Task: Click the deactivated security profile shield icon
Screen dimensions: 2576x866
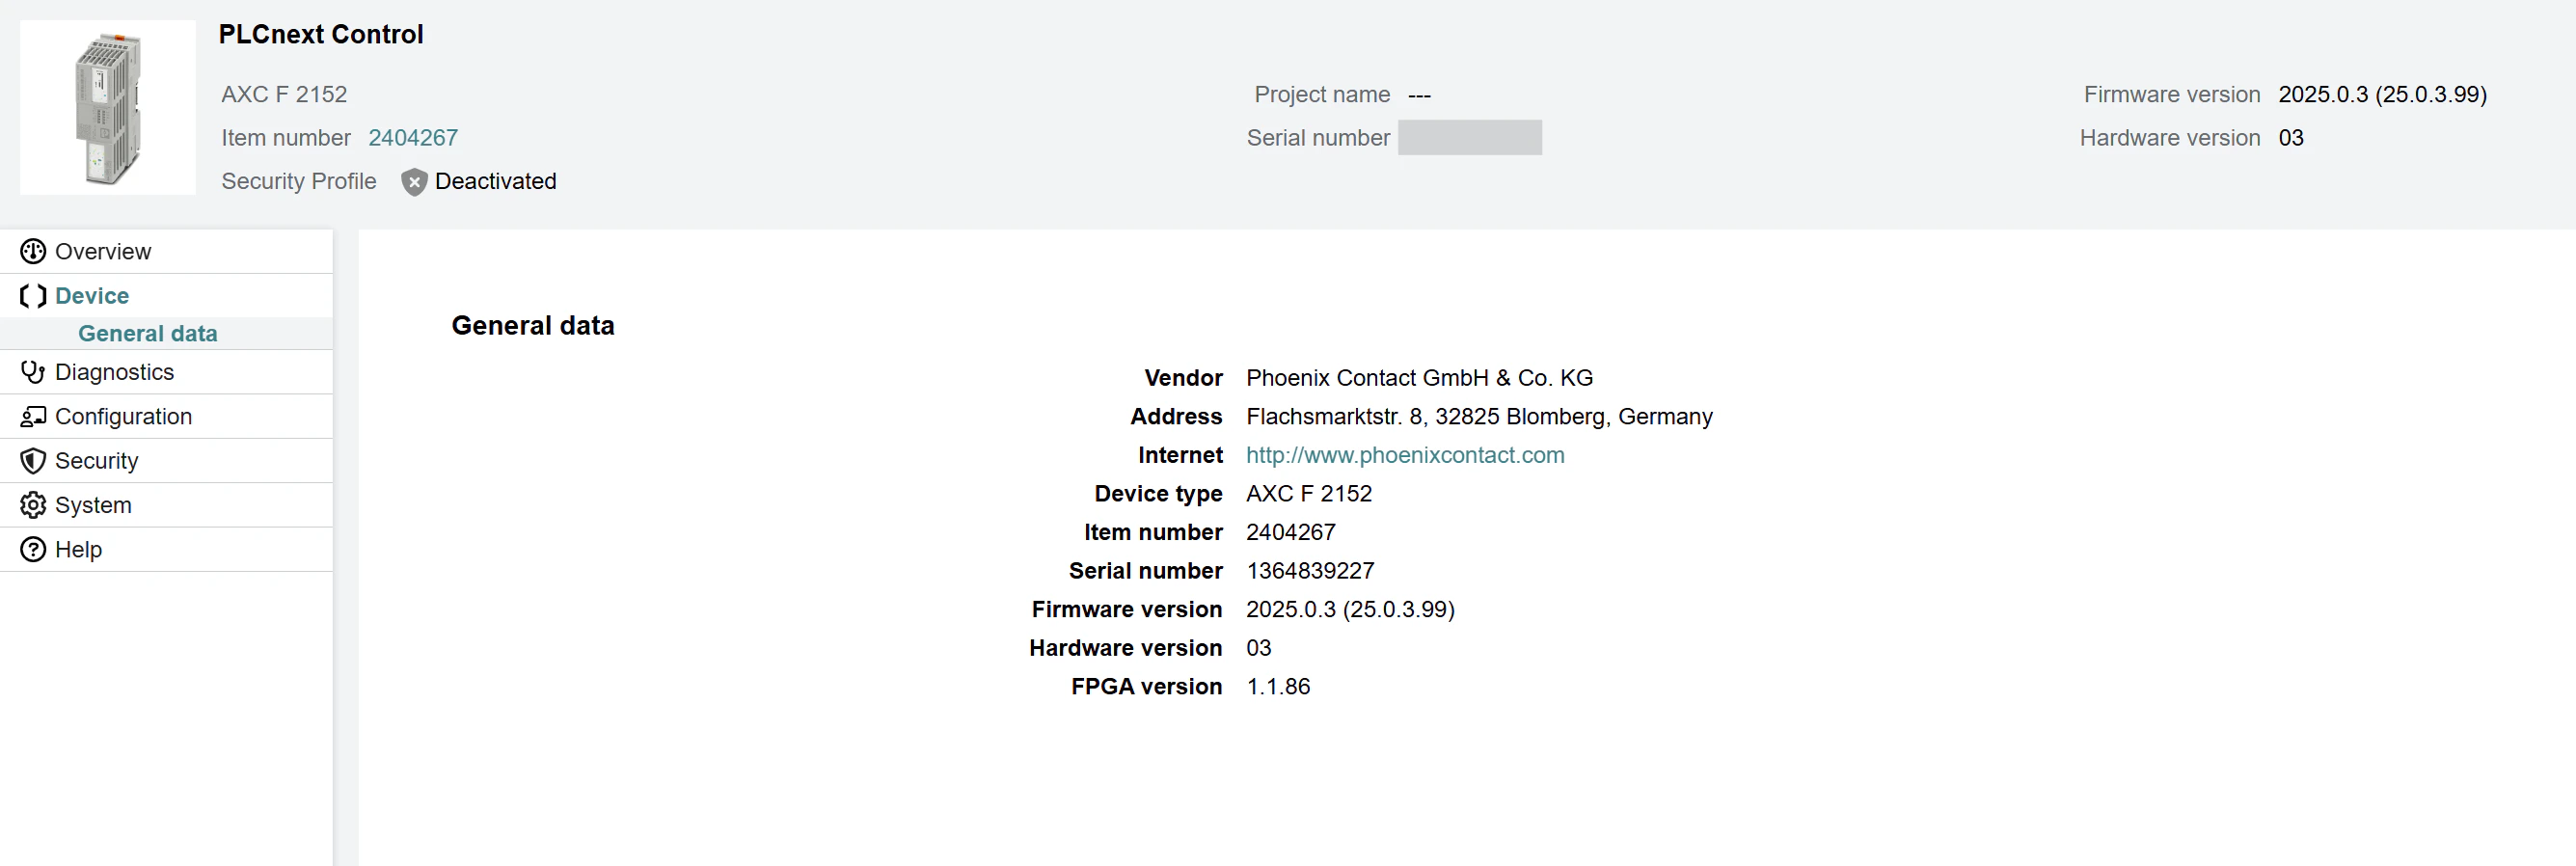Action: pyautogui.click(x=414, y=182)
